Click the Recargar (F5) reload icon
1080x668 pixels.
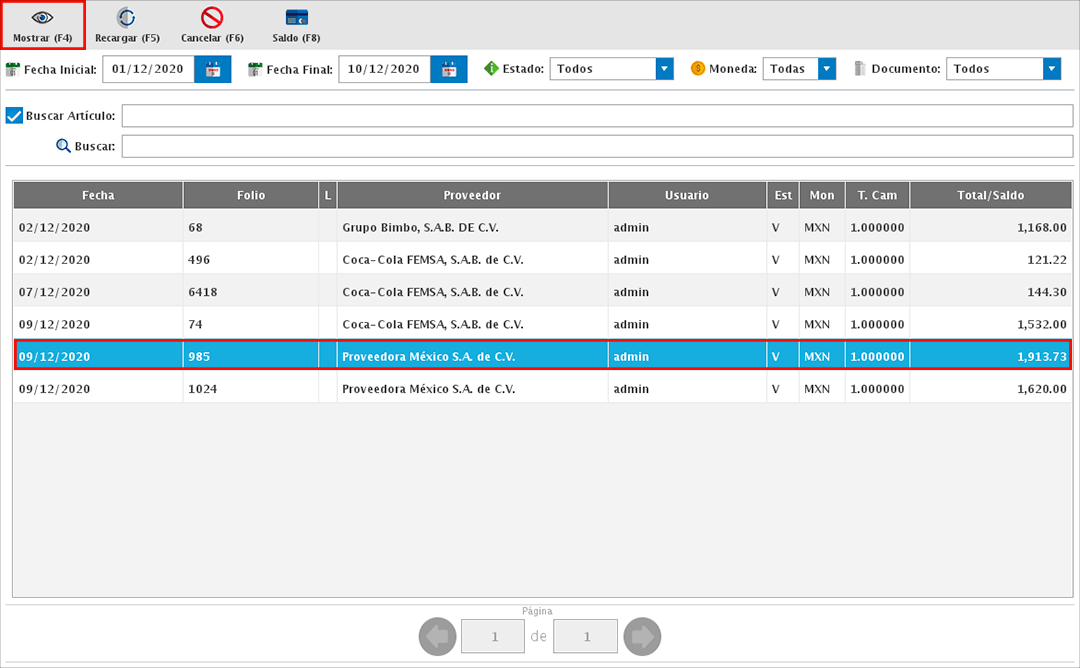[127, 18]
